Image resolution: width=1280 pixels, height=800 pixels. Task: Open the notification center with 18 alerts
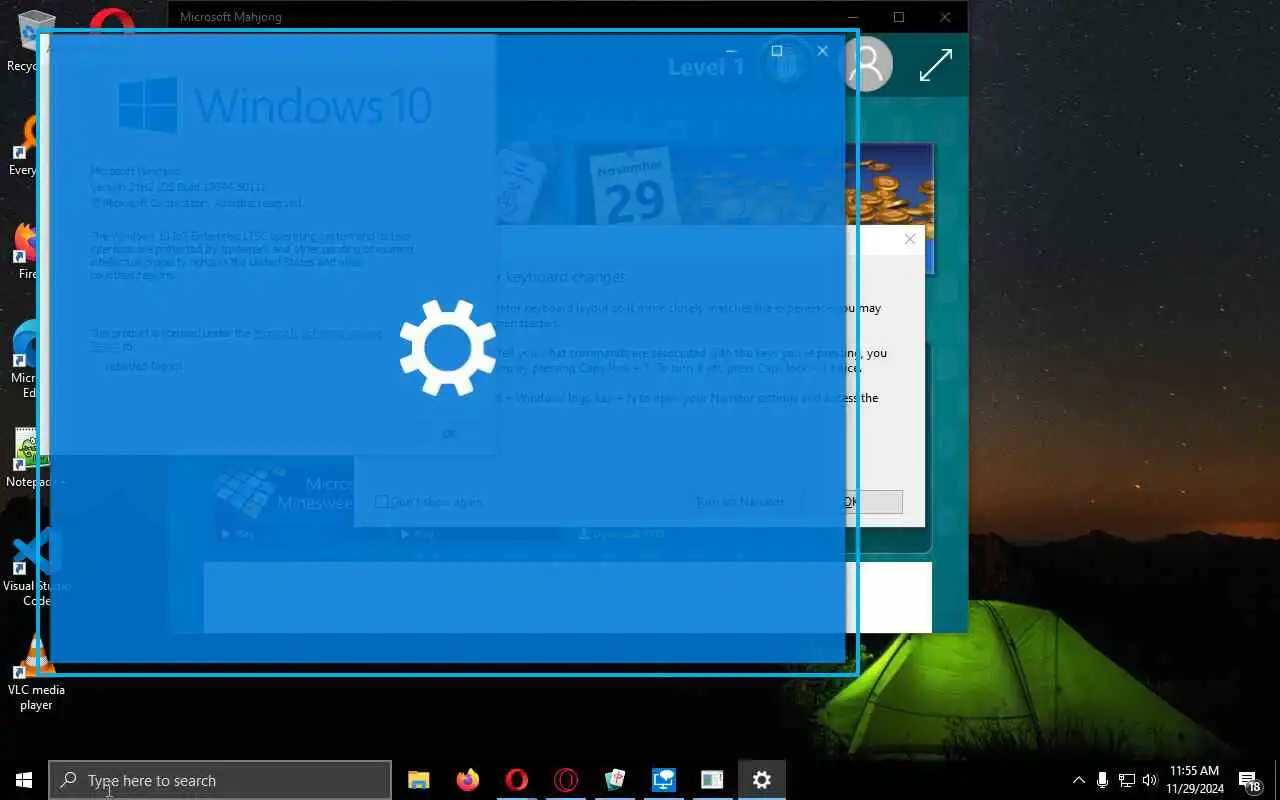pyautogui.click(x=1249, y=780)
